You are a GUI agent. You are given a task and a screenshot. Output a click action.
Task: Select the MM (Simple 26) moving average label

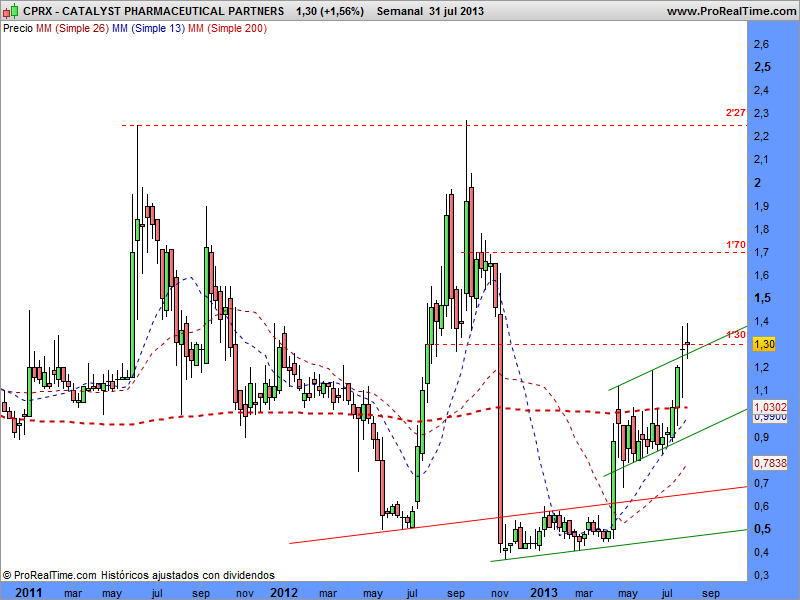72,29
